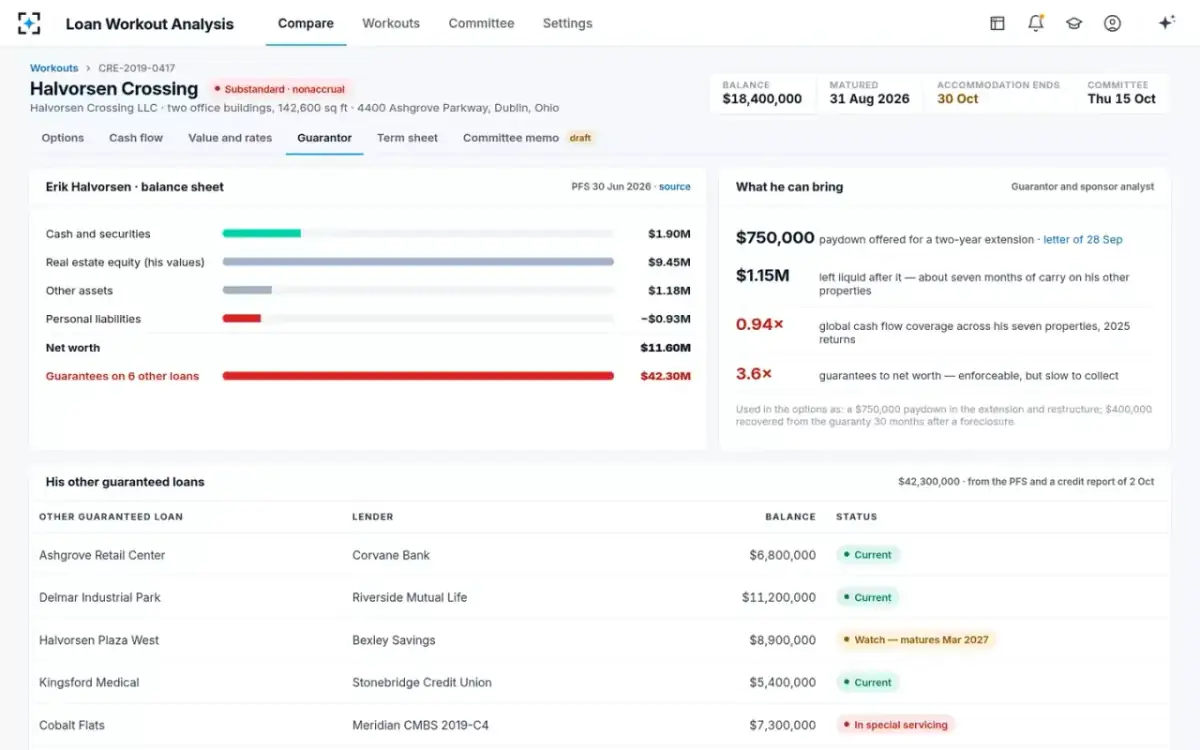Select the Cash flow sub-tab
The image size is (1200, 750).
[136, 138]
